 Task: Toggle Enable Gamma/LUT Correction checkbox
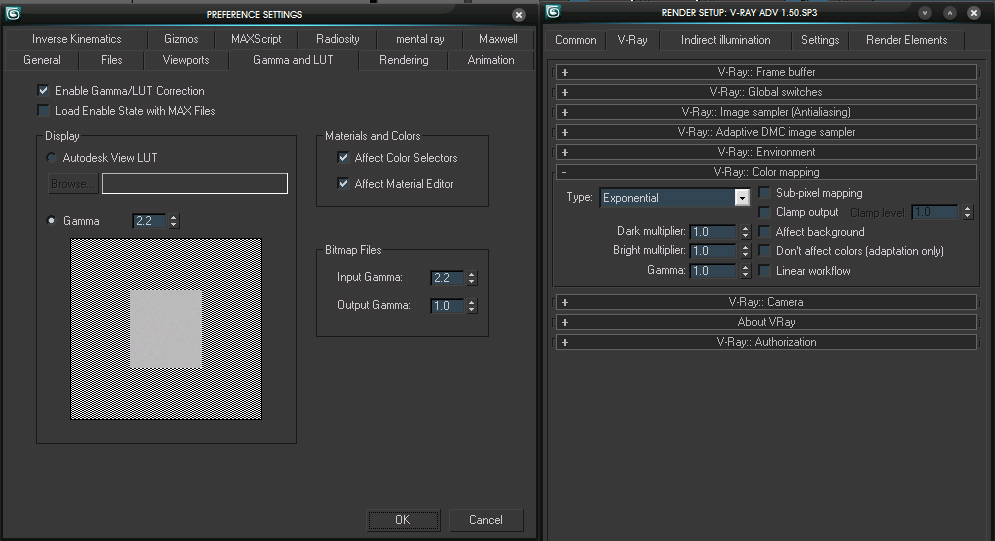coord(43,91)
